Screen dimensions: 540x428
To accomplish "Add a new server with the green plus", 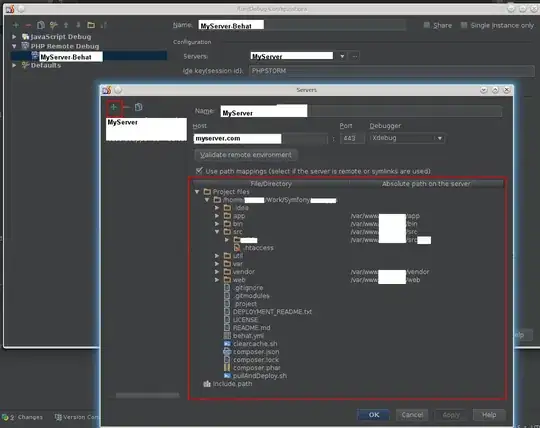I will point(114,107).
